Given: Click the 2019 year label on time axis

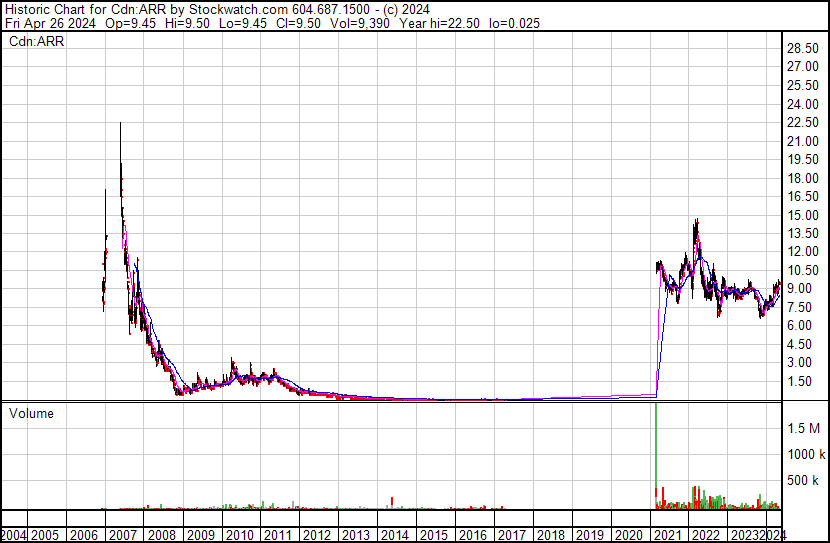Looking at the screenshot, I should point(589,535).
